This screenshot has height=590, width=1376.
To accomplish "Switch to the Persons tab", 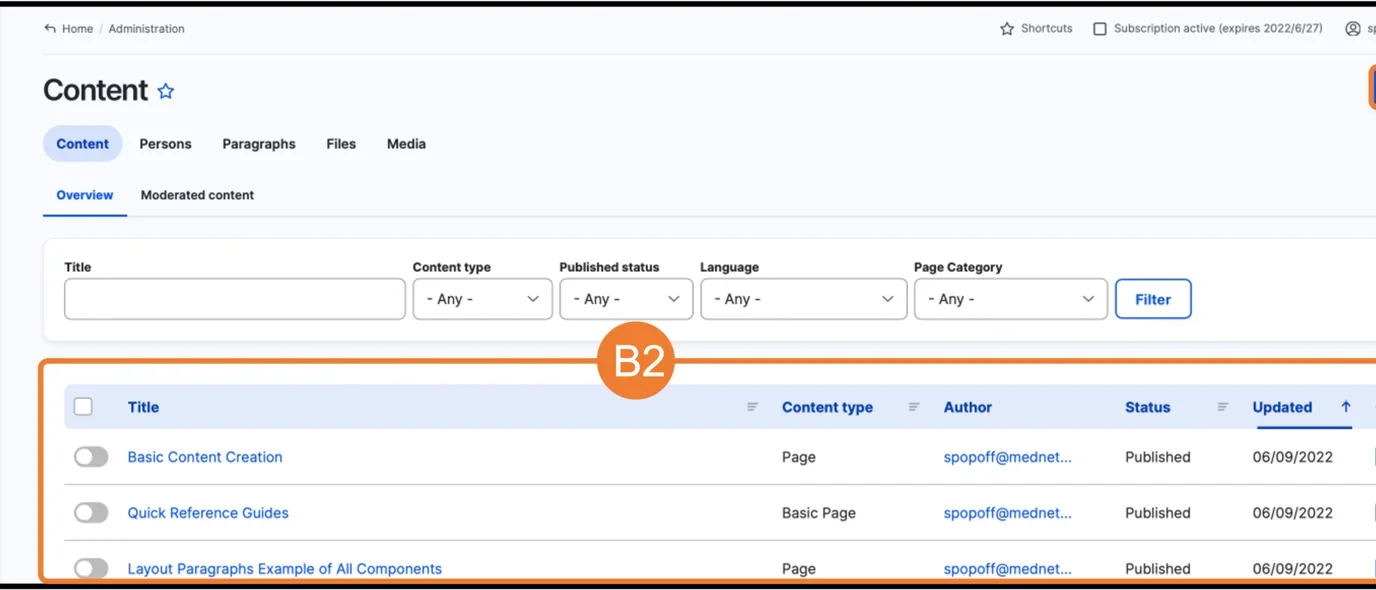I will [165, 144].
